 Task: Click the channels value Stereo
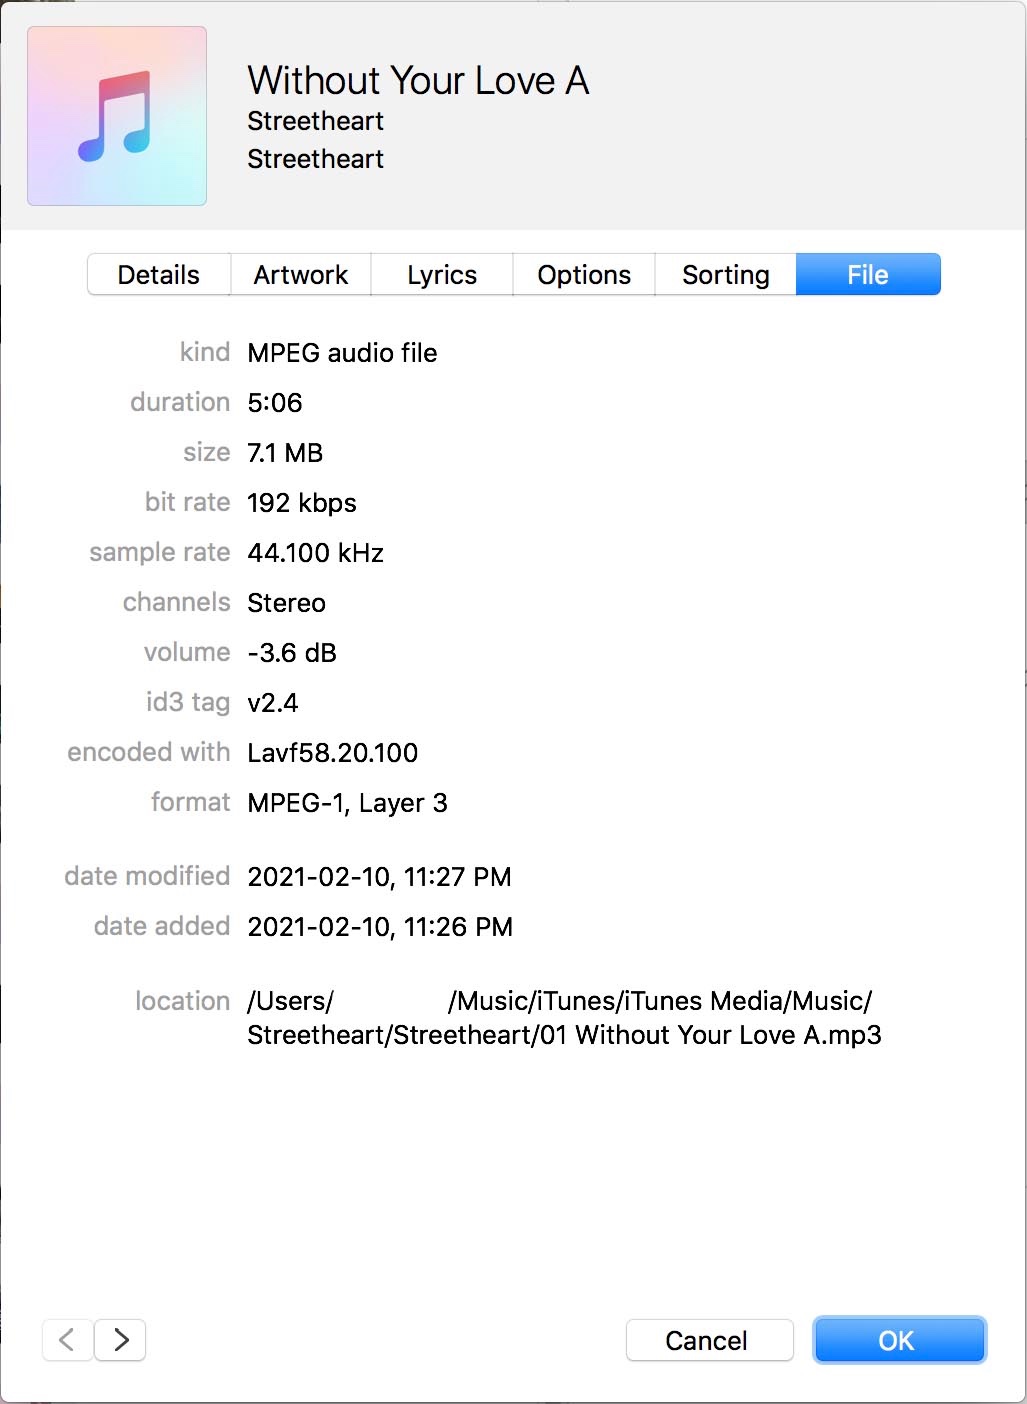(x=286, y=603)
